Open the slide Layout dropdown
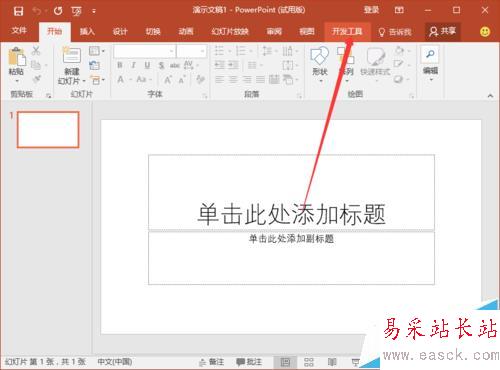 [97, 51]
